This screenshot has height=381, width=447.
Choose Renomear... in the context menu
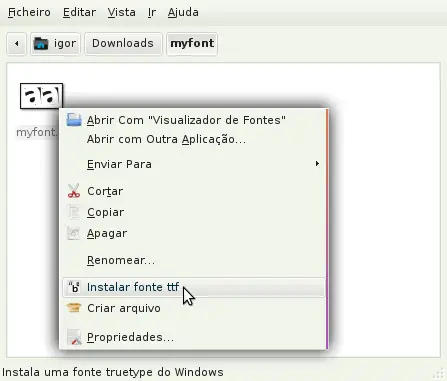click(193, 260)
